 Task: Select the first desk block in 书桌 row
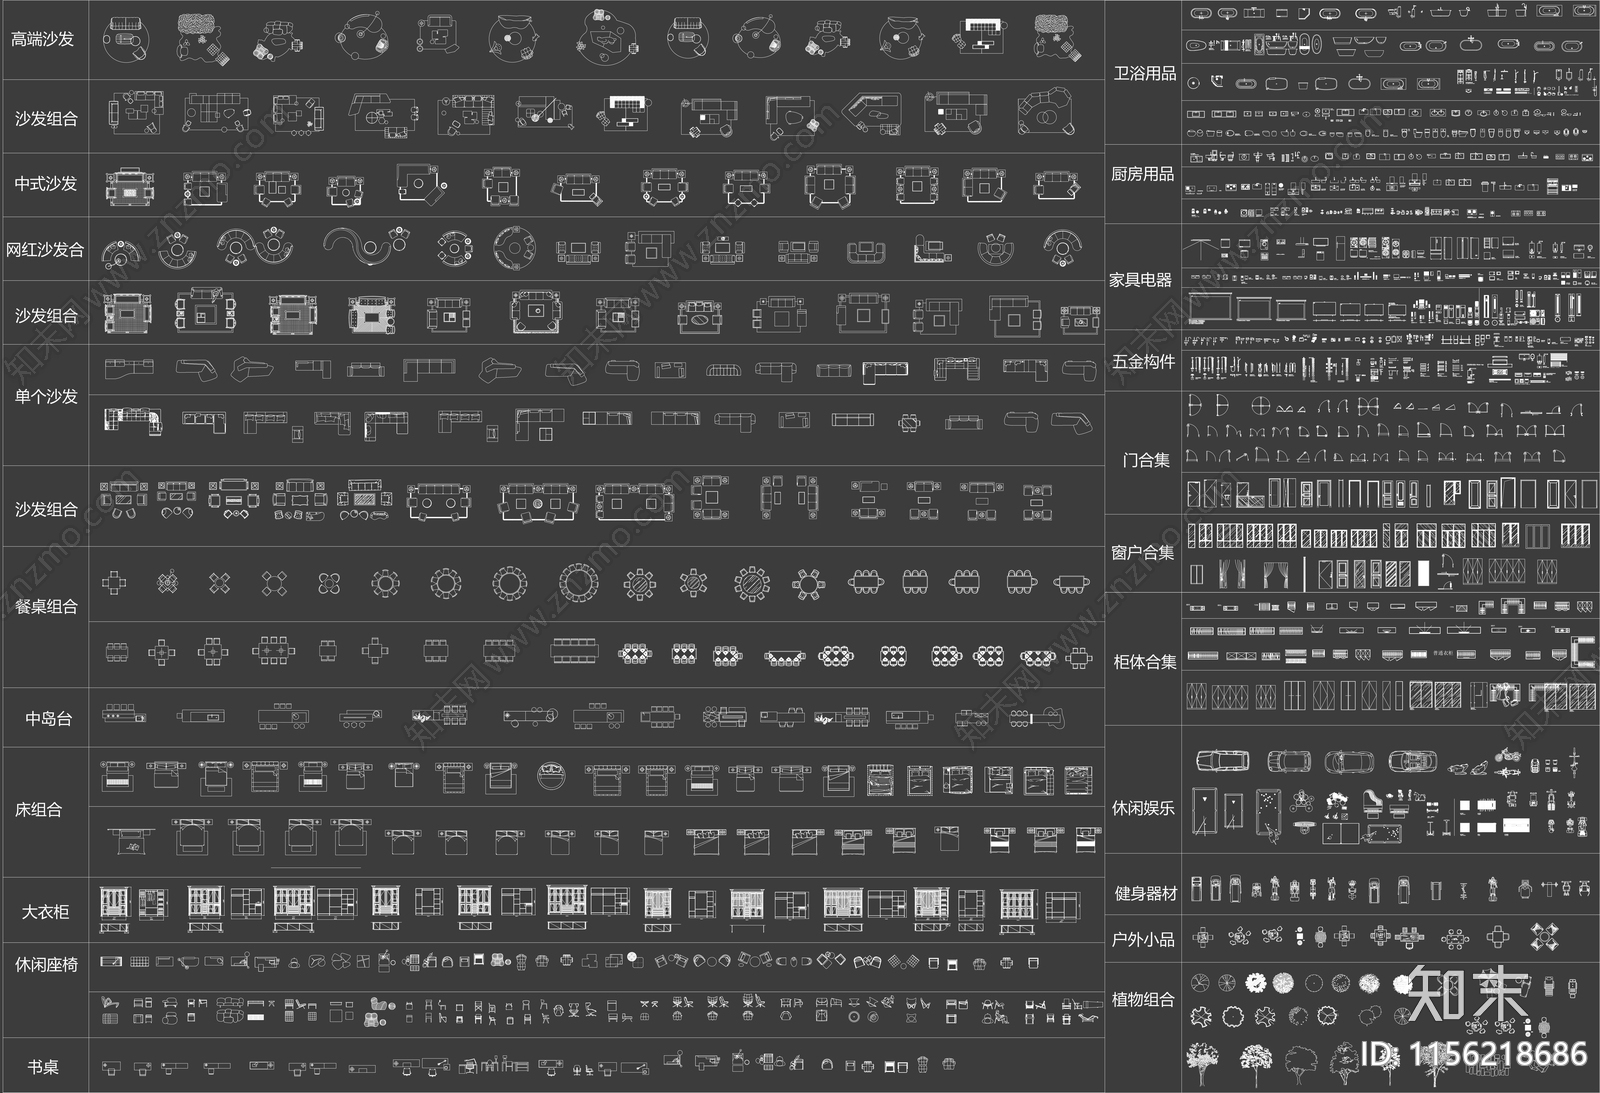[x=111, y=1069]
